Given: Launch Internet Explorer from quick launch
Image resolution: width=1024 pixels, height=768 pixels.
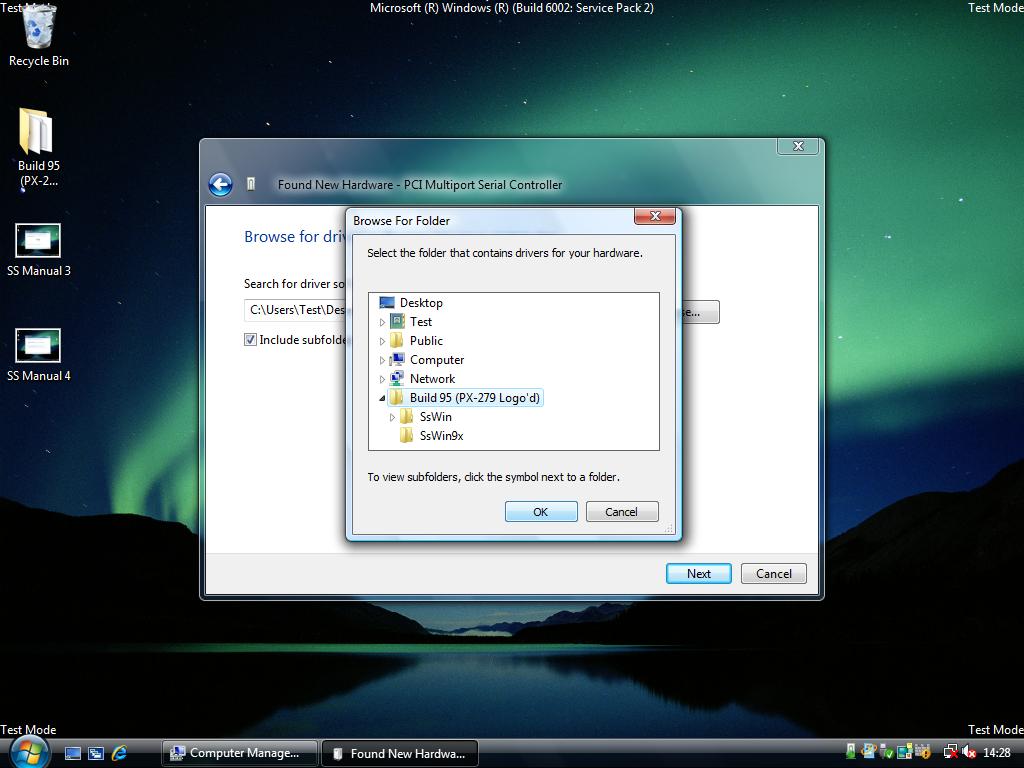Looking at the screenshot, I should point(119,753).
